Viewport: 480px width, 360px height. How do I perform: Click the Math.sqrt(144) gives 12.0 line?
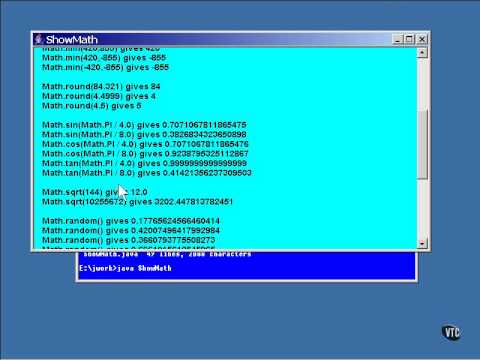pyautogui.click(x=95, y=192)
